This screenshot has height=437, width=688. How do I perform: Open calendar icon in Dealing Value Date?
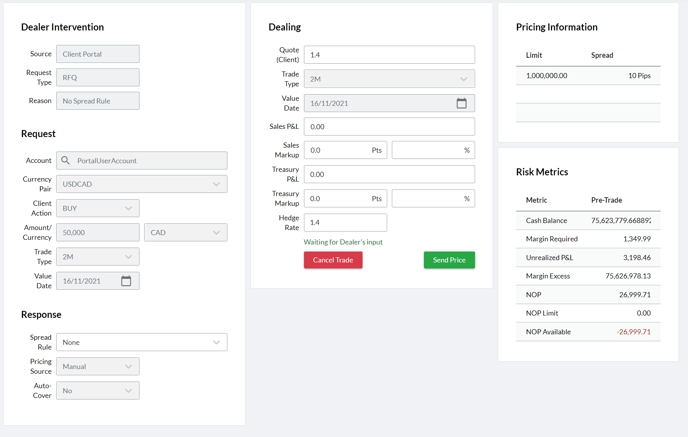coord(461,103)
